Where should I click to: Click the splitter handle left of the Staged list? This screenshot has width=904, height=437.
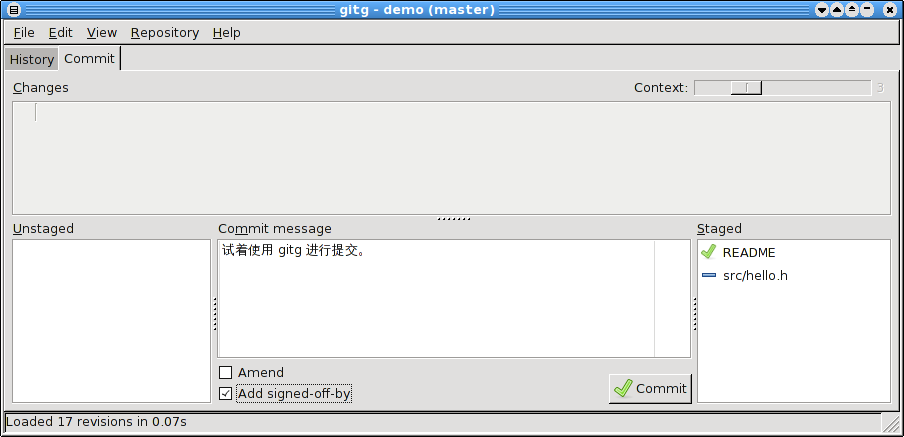pyautogui.click(x=694, y=314)
